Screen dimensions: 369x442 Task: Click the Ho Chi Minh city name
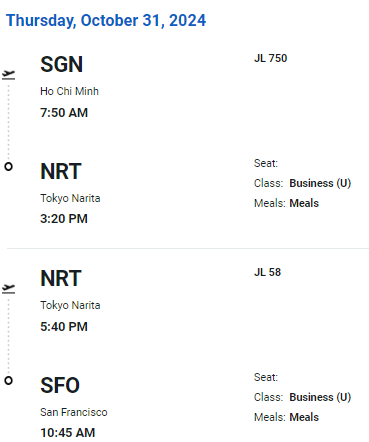coord(69,91)
